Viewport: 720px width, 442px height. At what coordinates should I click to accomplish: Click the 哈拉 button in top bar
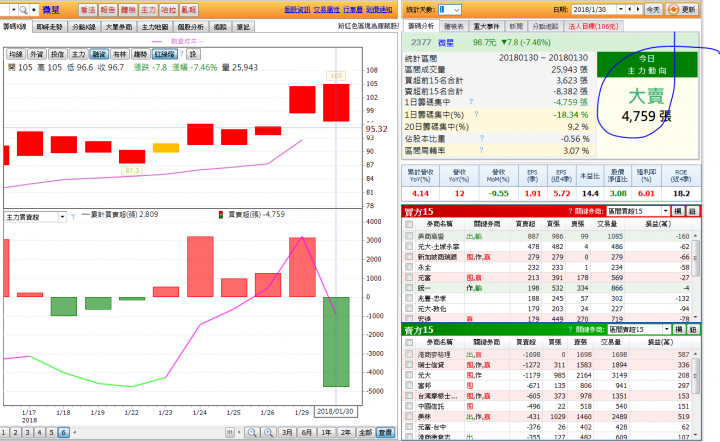click(x=168, y=10)
